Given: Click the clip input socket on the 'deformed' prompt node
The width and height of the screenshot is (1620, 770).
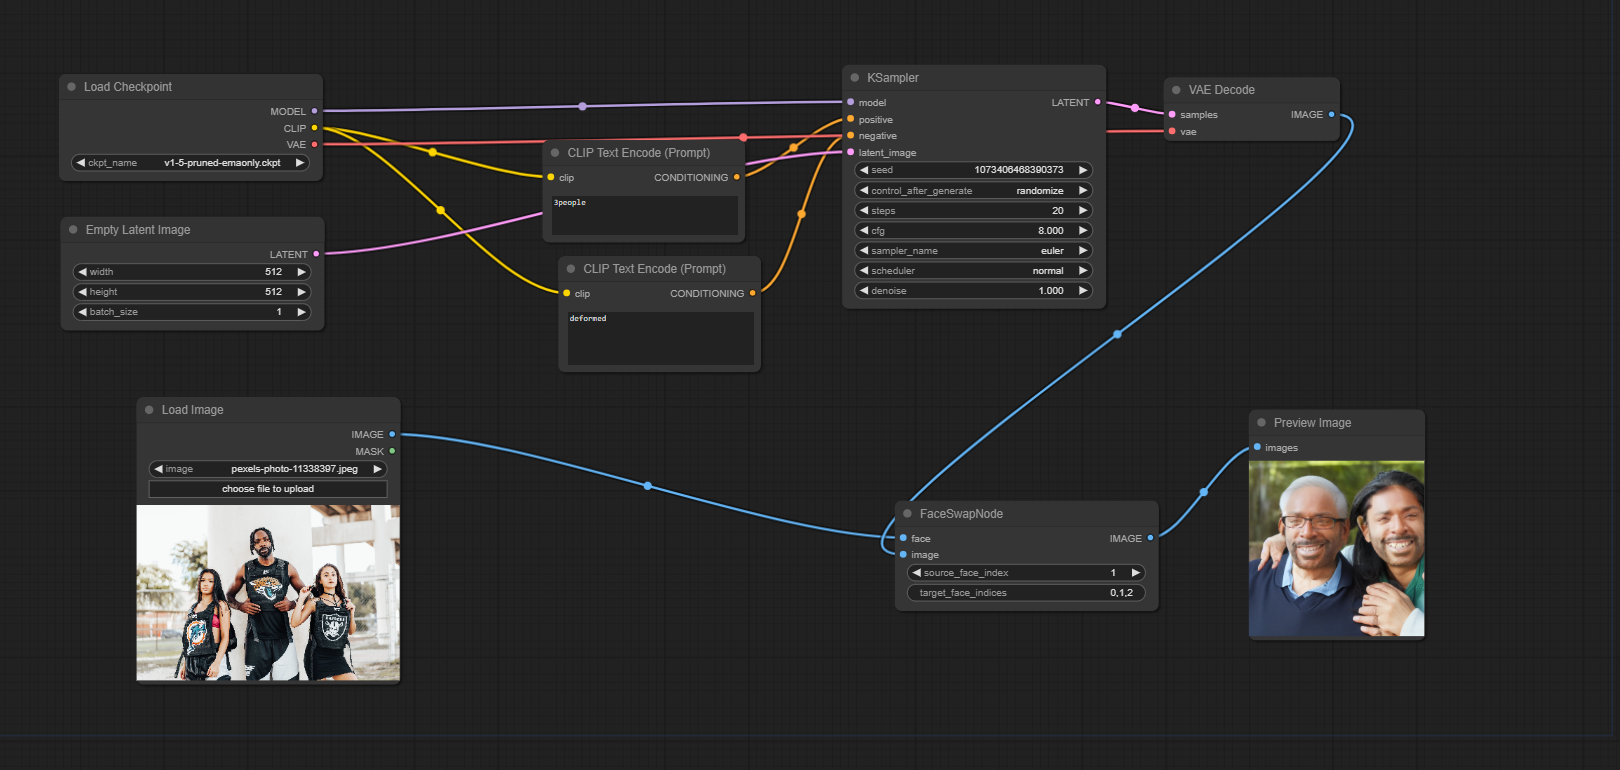Looking at the screenshot, I should click(x=566, y=293).
